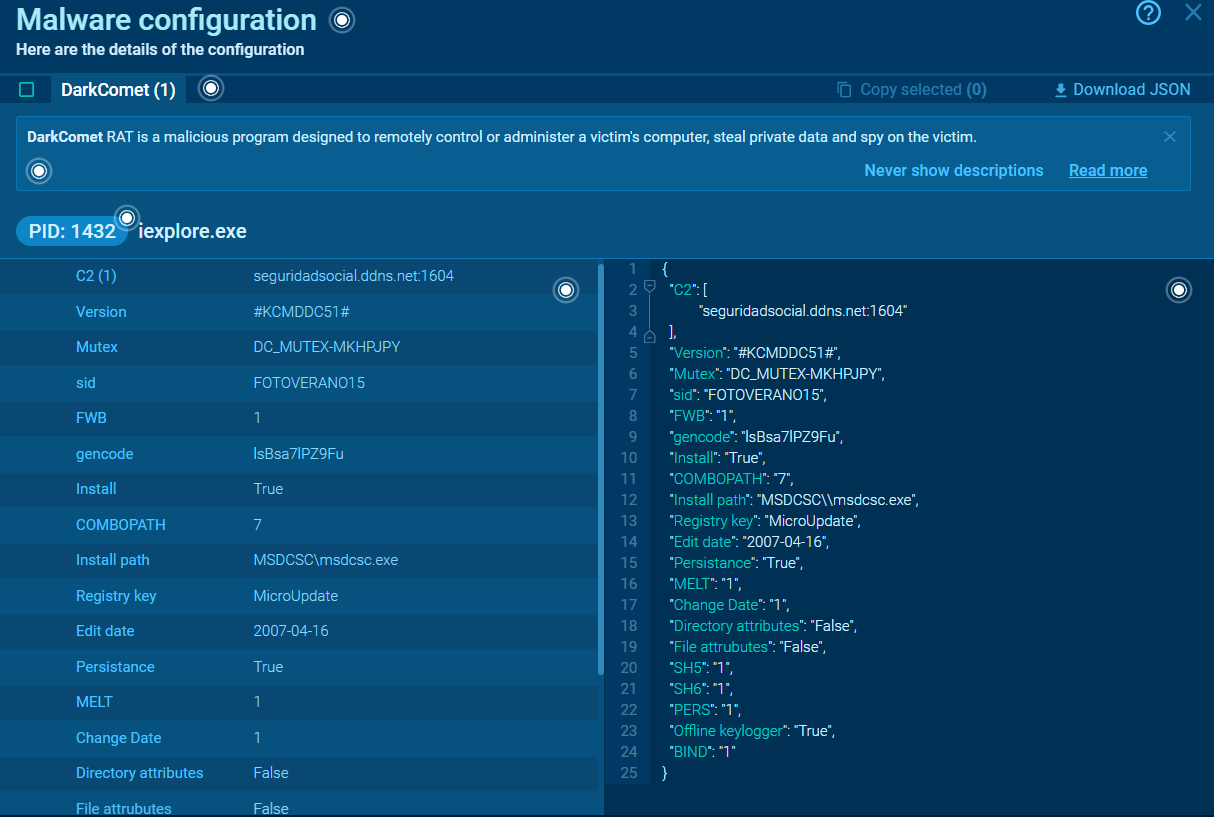Select the Registry key row label
The width and height of the screenshot is (1214, 817).
(x=116, y=596)
